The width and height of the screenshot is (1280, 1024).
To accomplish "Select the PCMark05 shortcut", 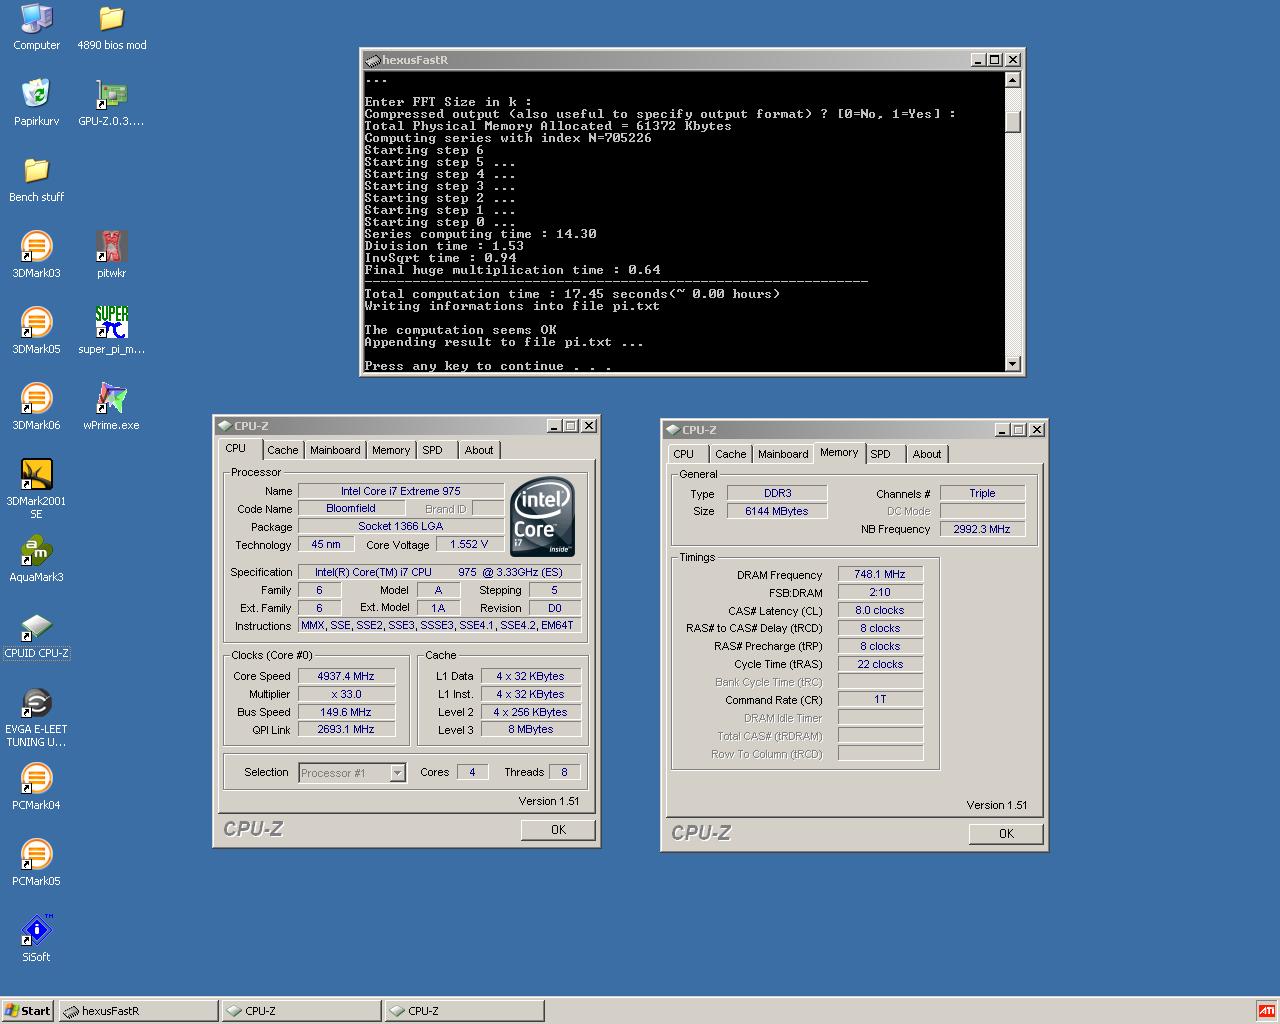I will point(36,863).
